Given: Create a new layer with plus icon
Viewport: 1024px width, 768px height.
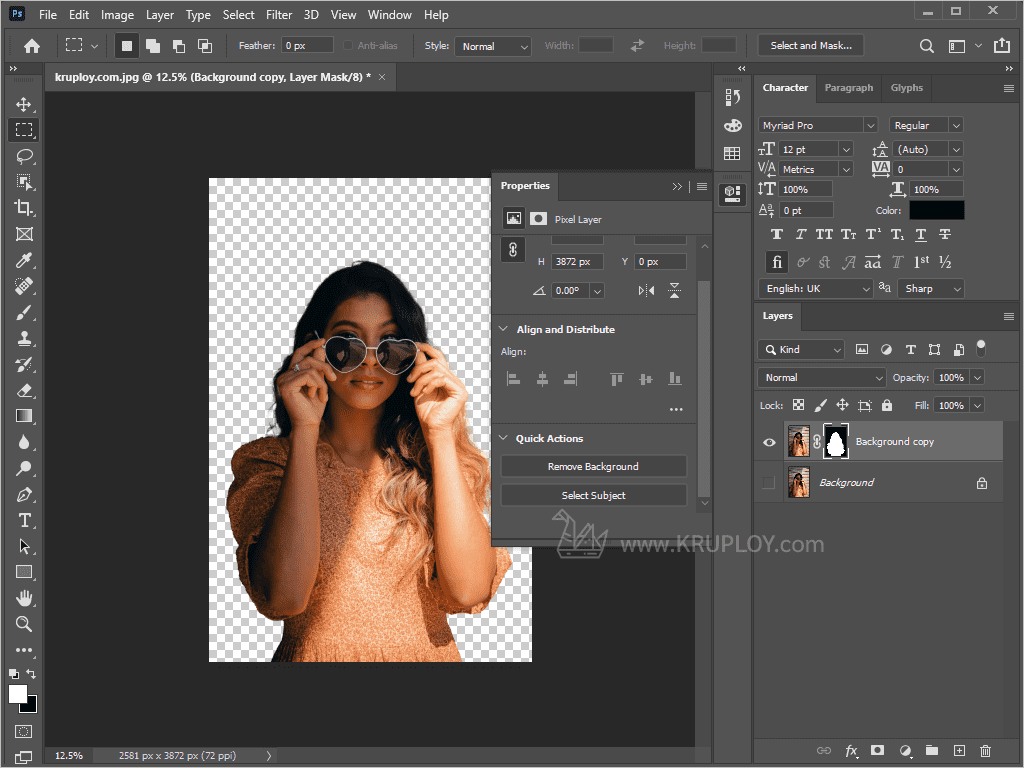Looking at the screenshot, I should [959, 751].
